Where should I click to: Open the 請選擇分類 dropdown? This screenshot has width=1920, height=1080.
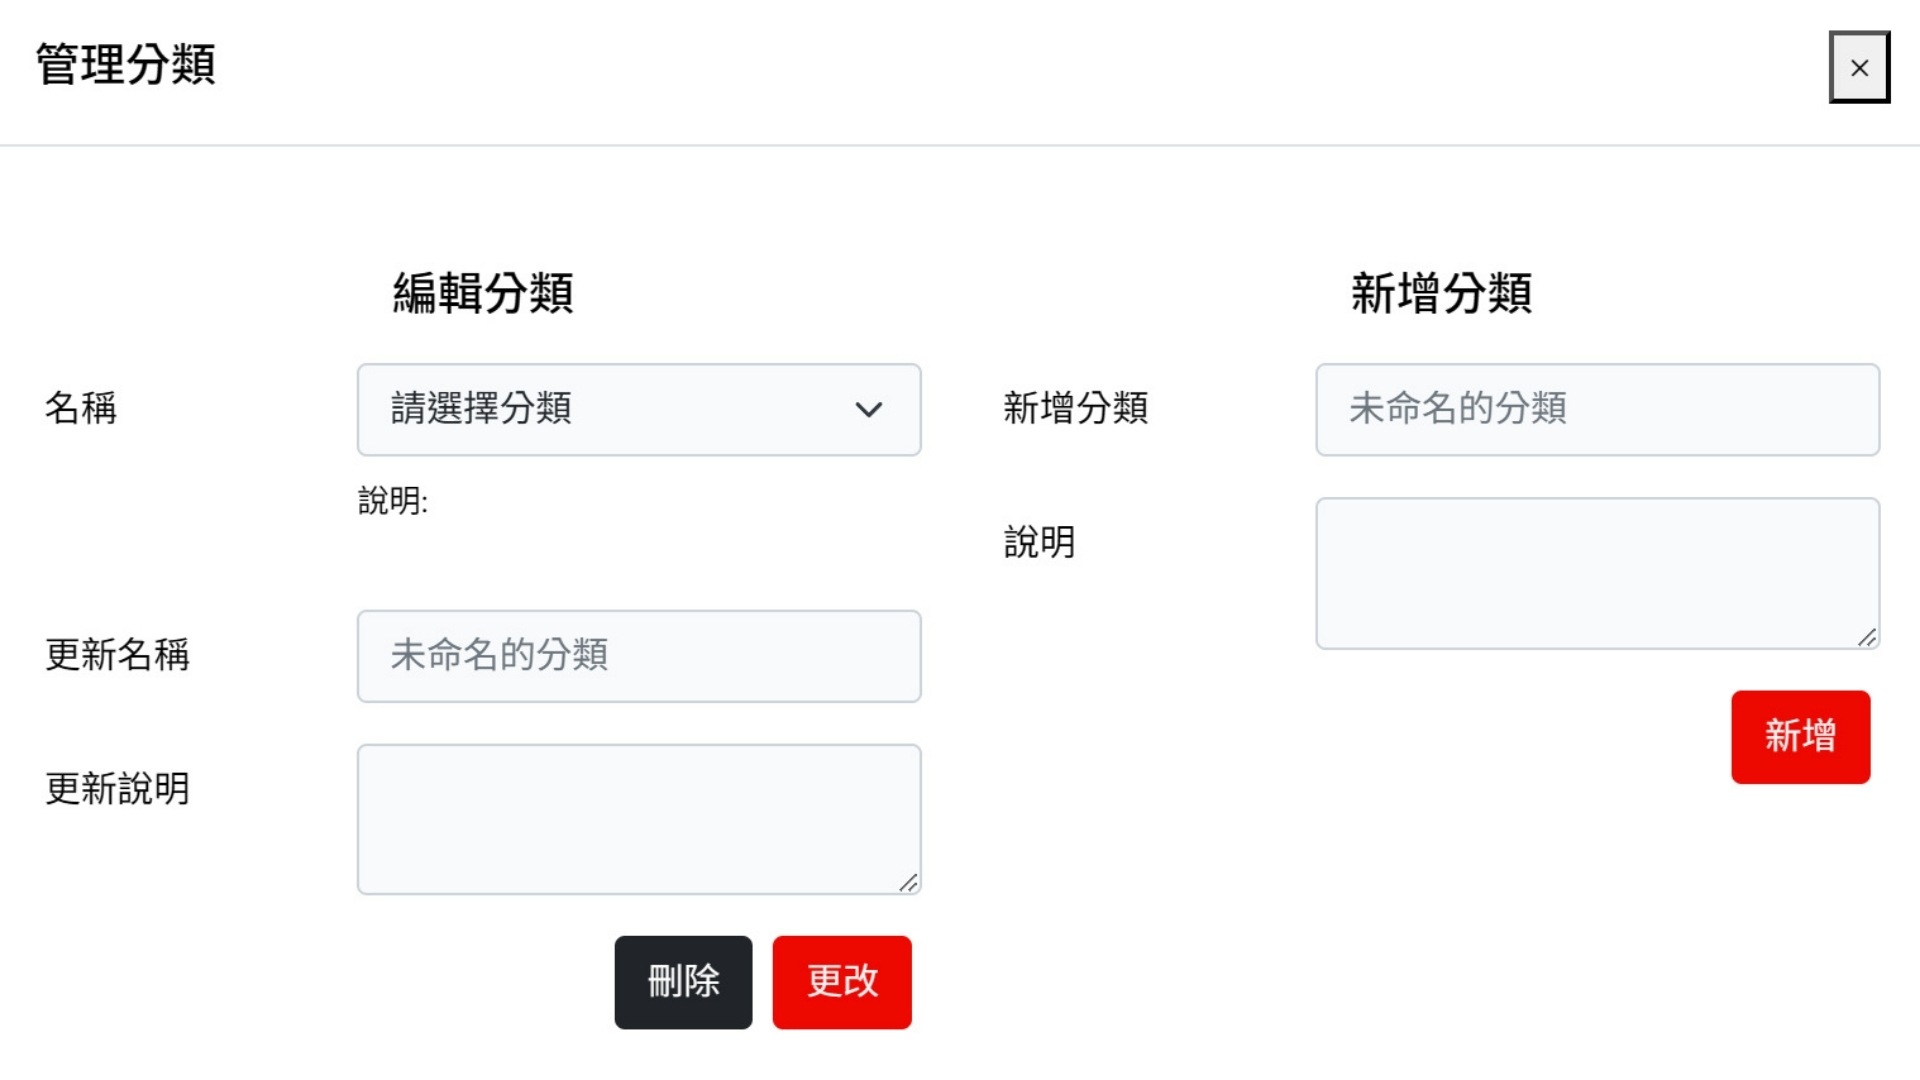click(638, 410)
